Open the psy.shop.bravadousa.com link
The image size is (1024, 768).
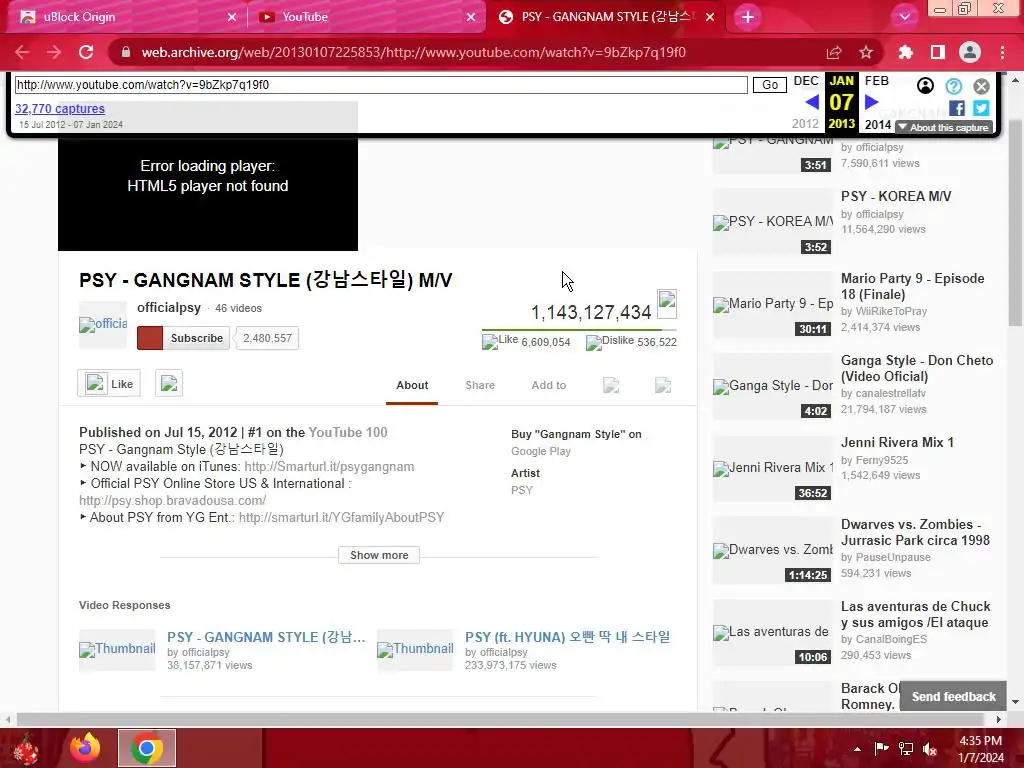[172, 501]
